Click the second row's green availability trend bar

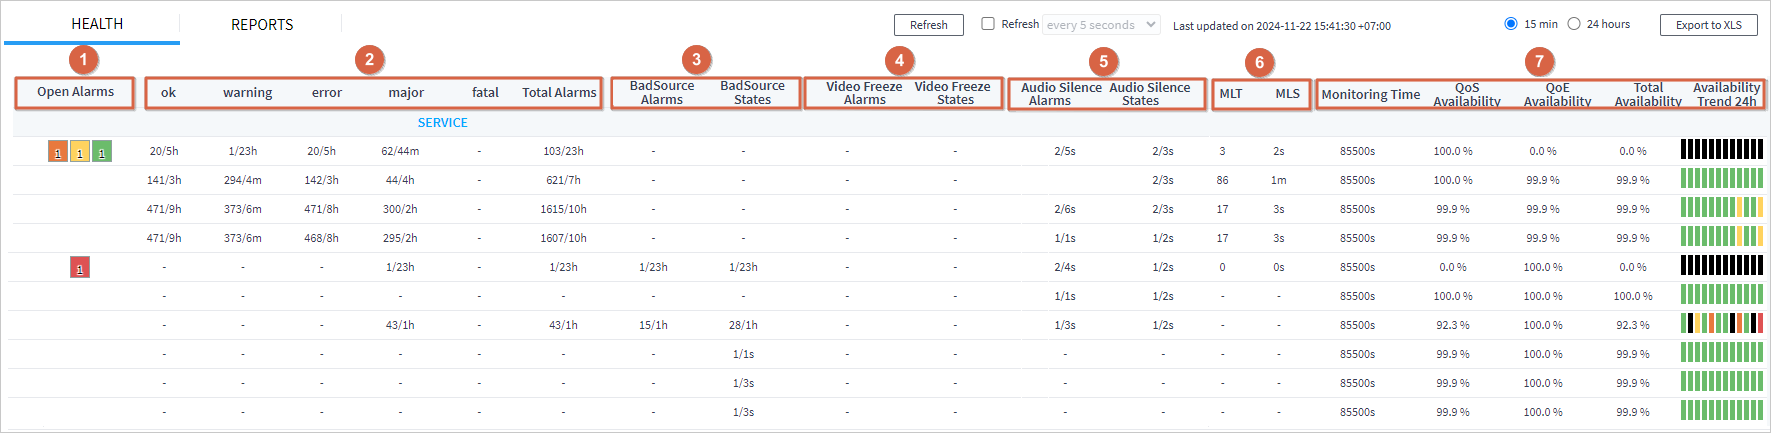coord(1721,179)
